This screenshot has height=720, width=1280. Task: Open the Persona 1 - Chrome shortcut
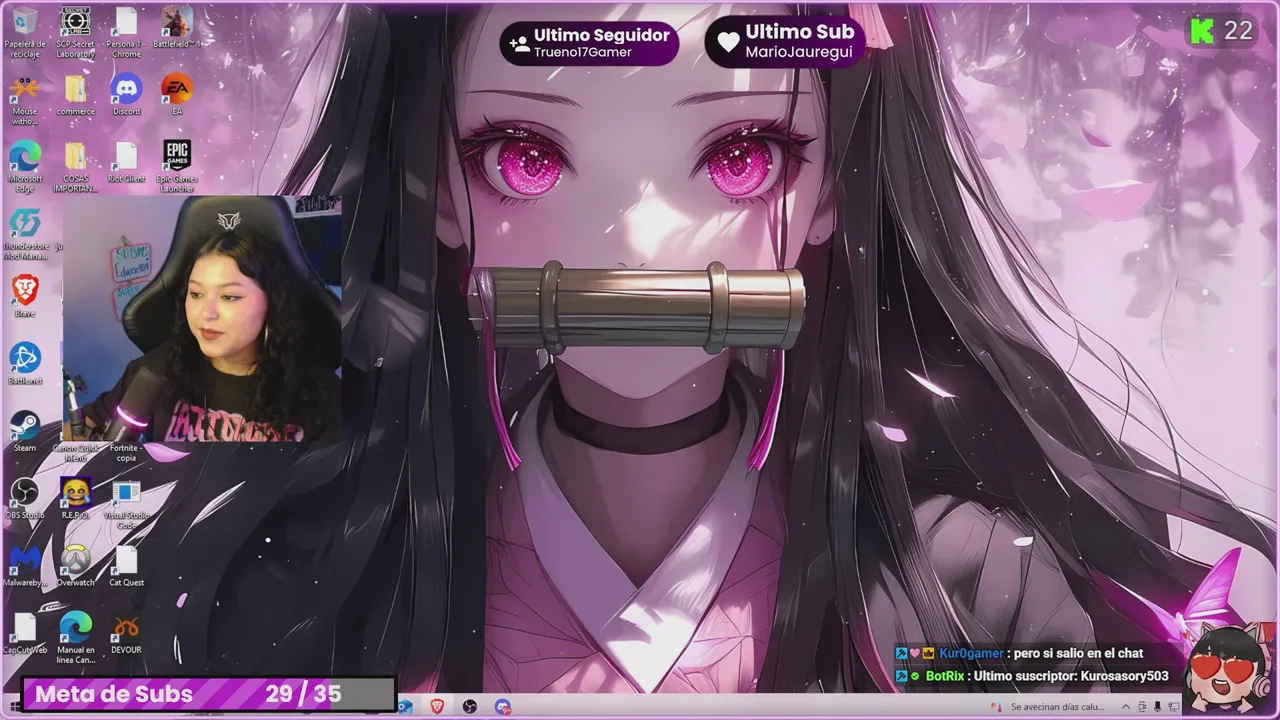[126, 33]
